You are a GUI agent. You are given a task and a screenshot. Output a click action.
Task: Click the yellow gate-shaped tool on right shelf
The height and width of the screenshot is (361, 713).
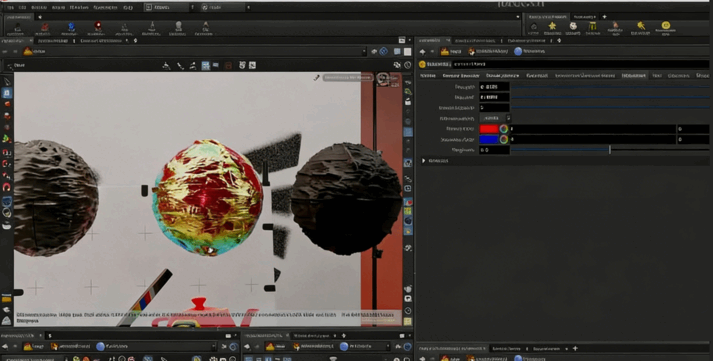coord(592,26)
